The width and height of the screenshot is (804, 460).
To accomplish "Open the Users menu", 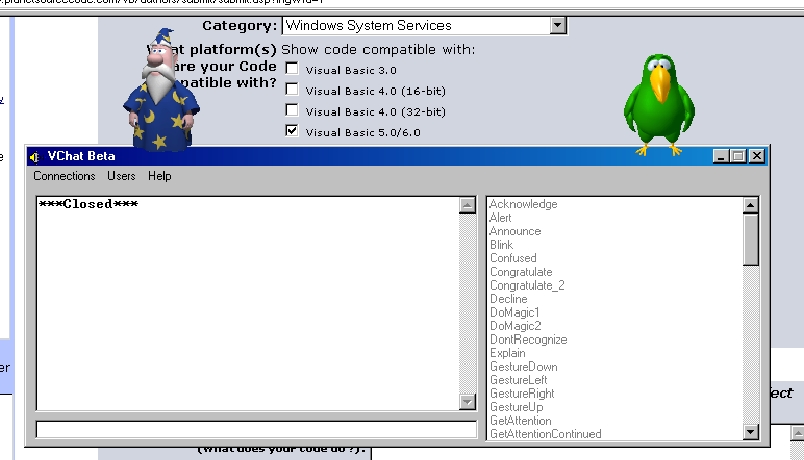I will (121, 176).
